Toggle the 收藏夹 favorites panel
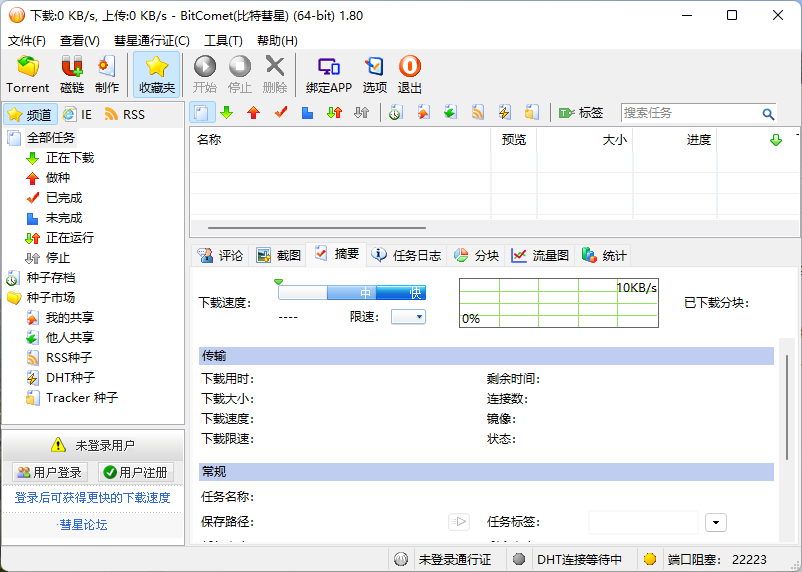This screenshot has height=572, width=802. 157,74
